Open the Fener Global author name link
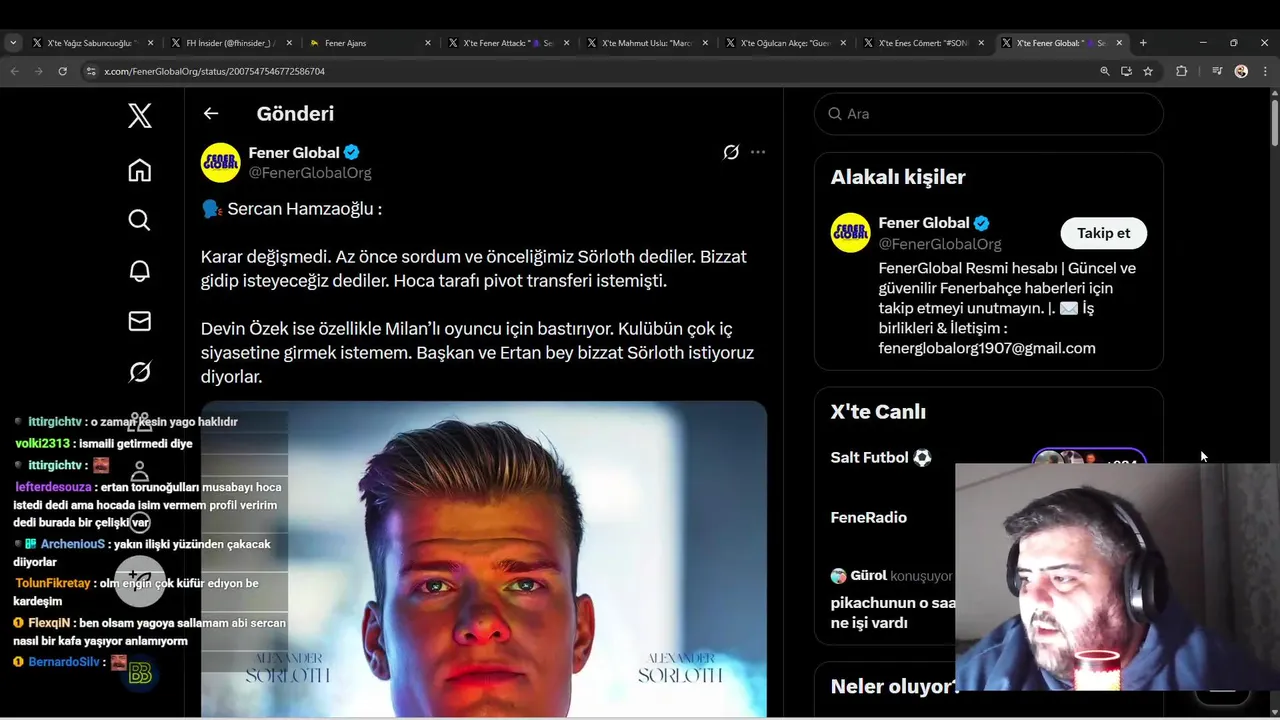1280x720 pixels. [294, 153]
